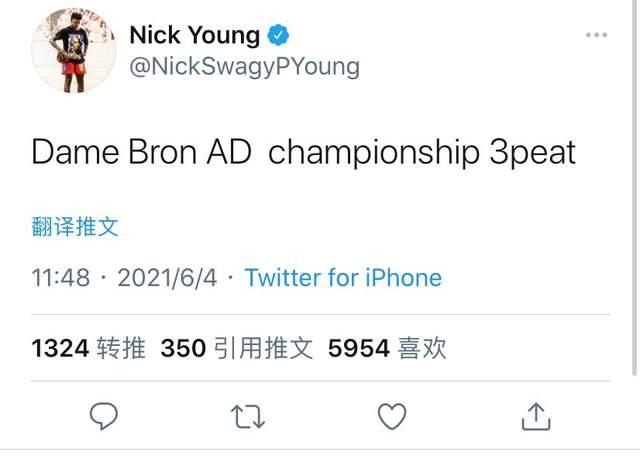Open the three-dot more menu

pyautogui.click(x=596, y=35)
